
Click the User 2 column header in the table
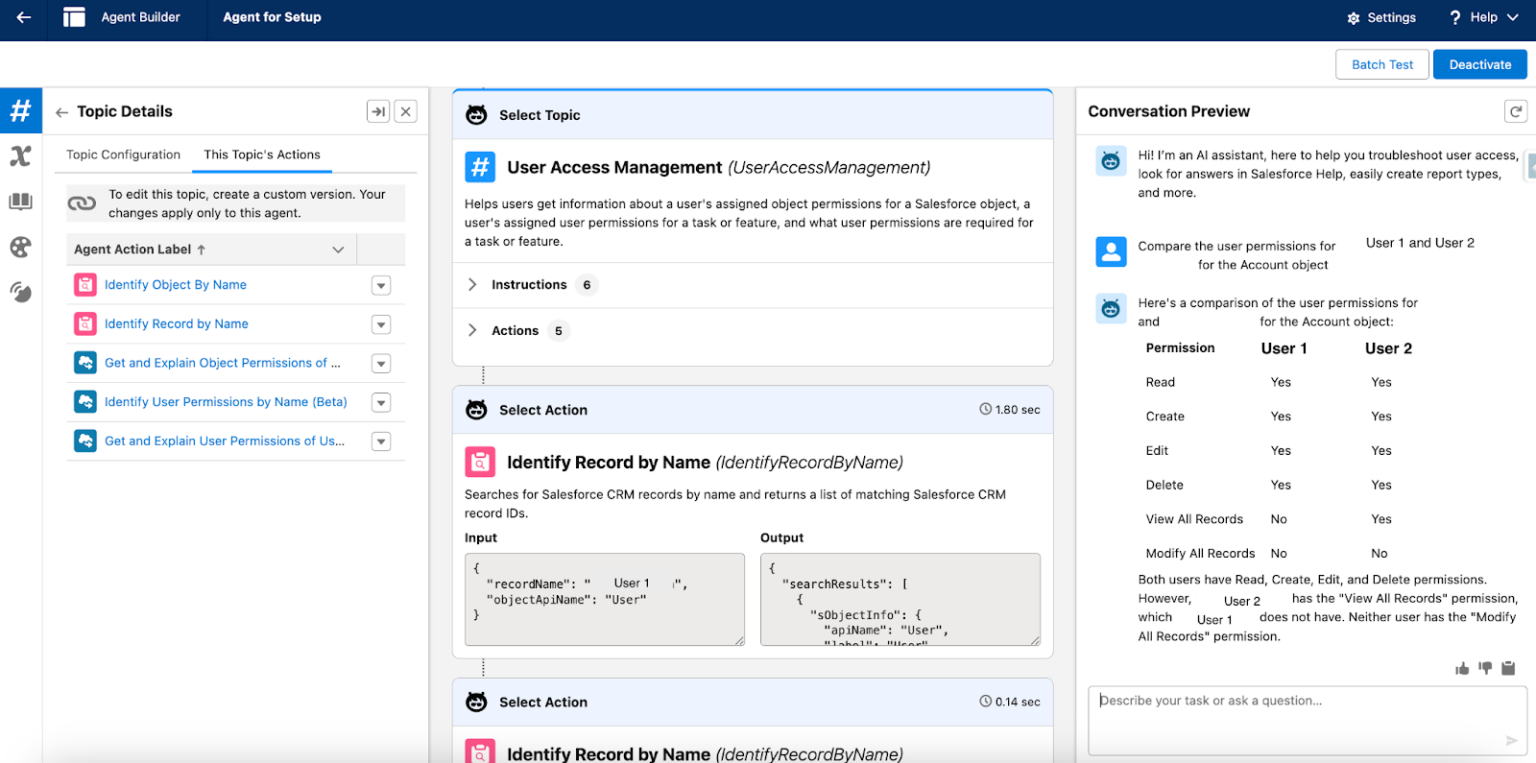[x=1388, y=348]
